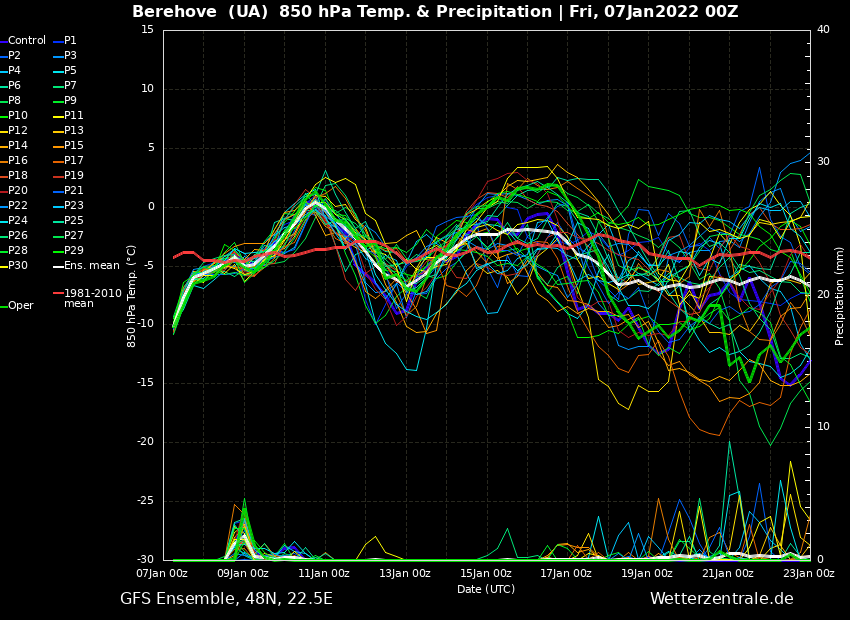Select the 07Jan 00z date tick
Screen dimensions: 850x620
click(x=162, y=573)
